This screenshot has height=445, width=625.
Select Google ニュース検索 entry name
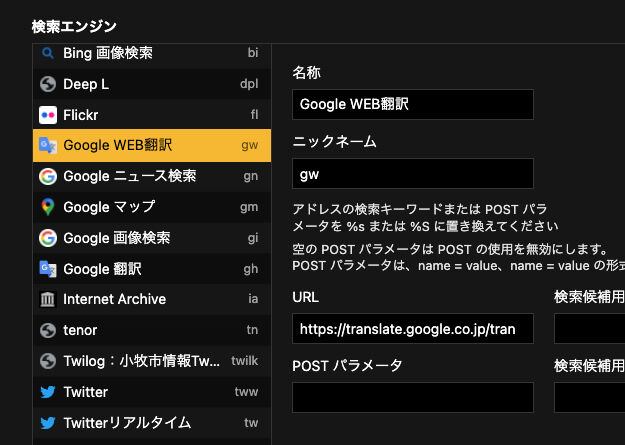click(x=130, y=176)
